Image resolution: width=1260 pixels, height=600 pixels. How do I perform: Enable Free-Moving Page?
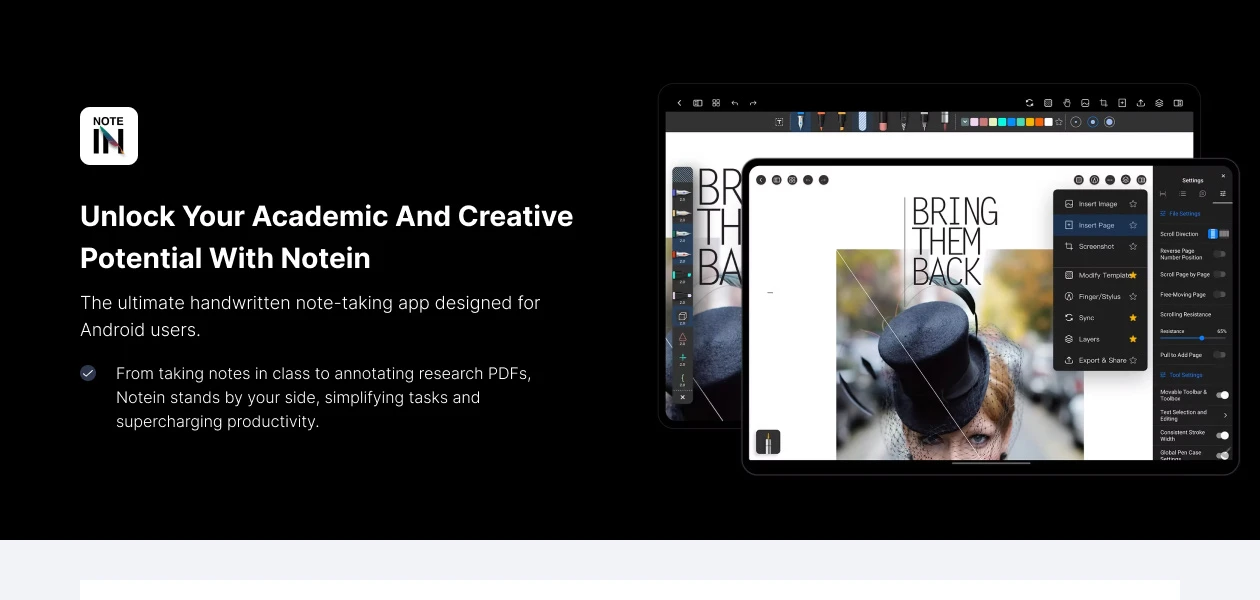click(1218, 293)
